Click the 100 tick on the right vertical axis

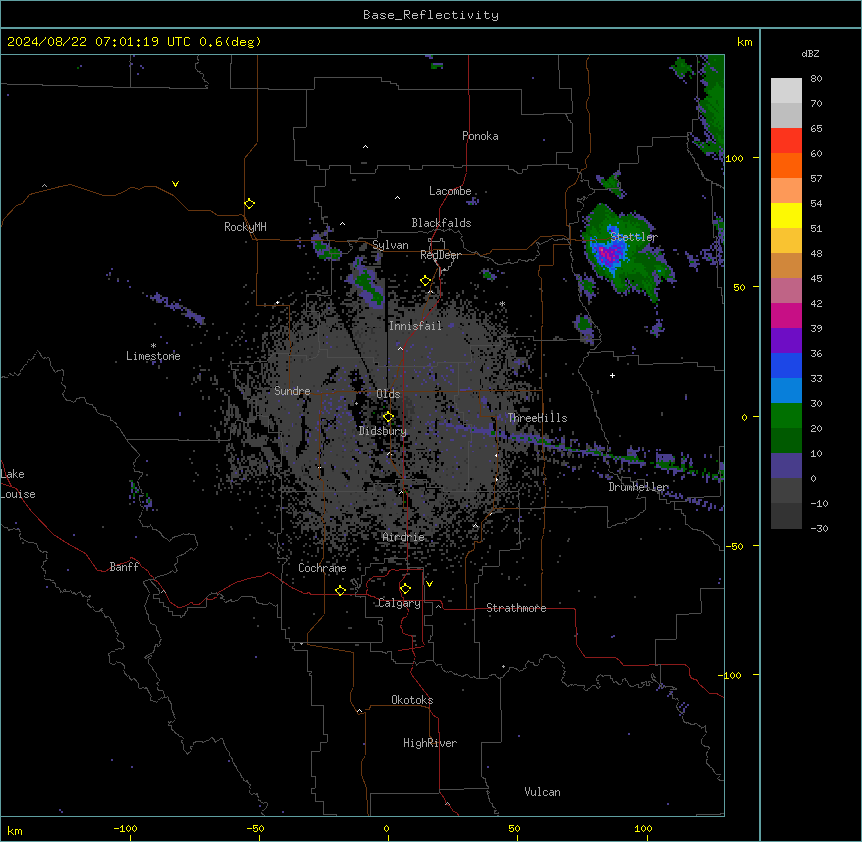click(734, 158)
